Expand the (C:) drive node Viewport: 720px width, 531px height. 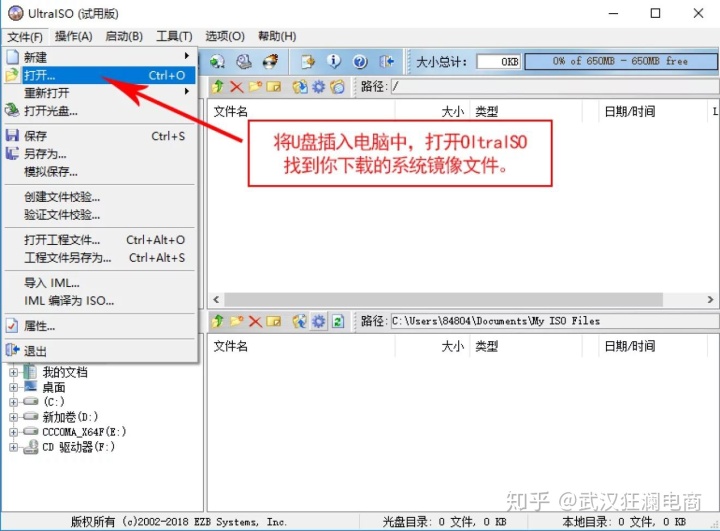coord(13,402)
